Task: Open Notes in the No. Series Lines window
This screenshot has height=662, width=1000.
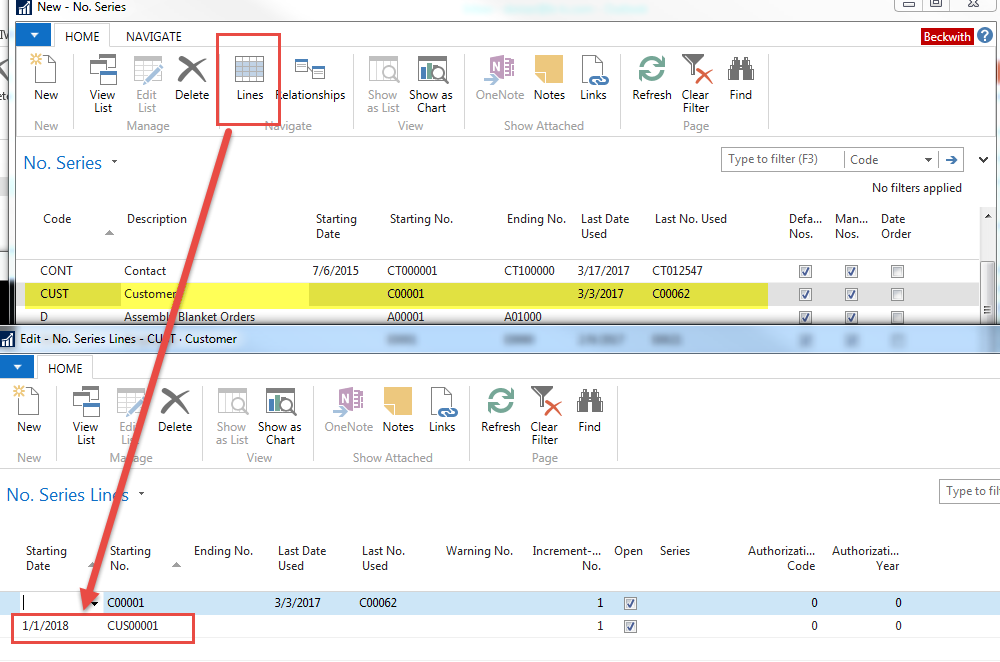Action: click(x=398, y=410)
